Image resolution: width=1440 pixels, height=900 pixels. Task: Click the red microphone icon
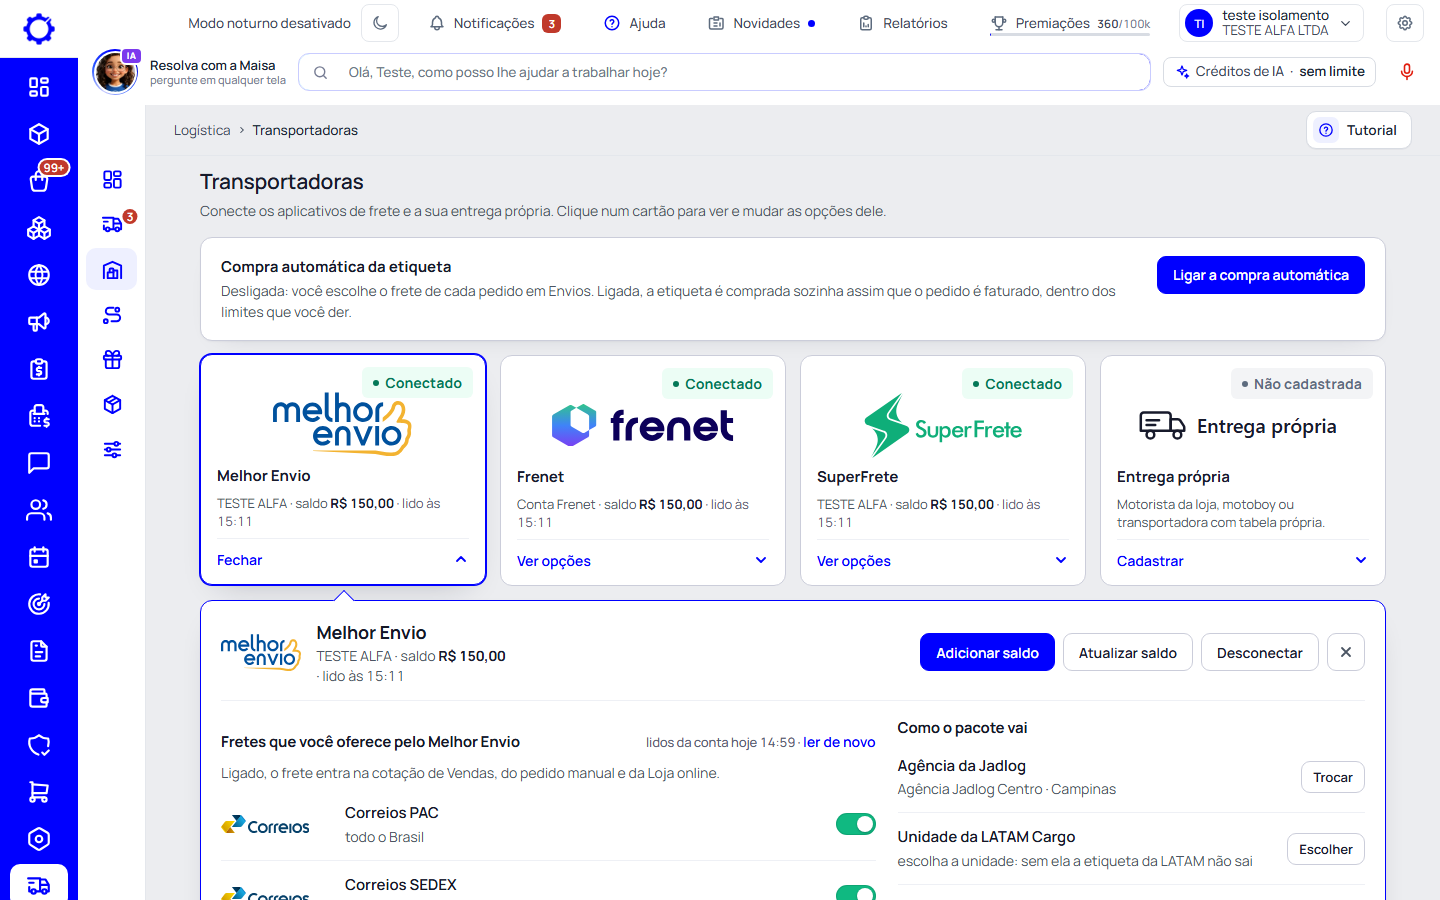pyautogui.click(x=1407, y=72)
